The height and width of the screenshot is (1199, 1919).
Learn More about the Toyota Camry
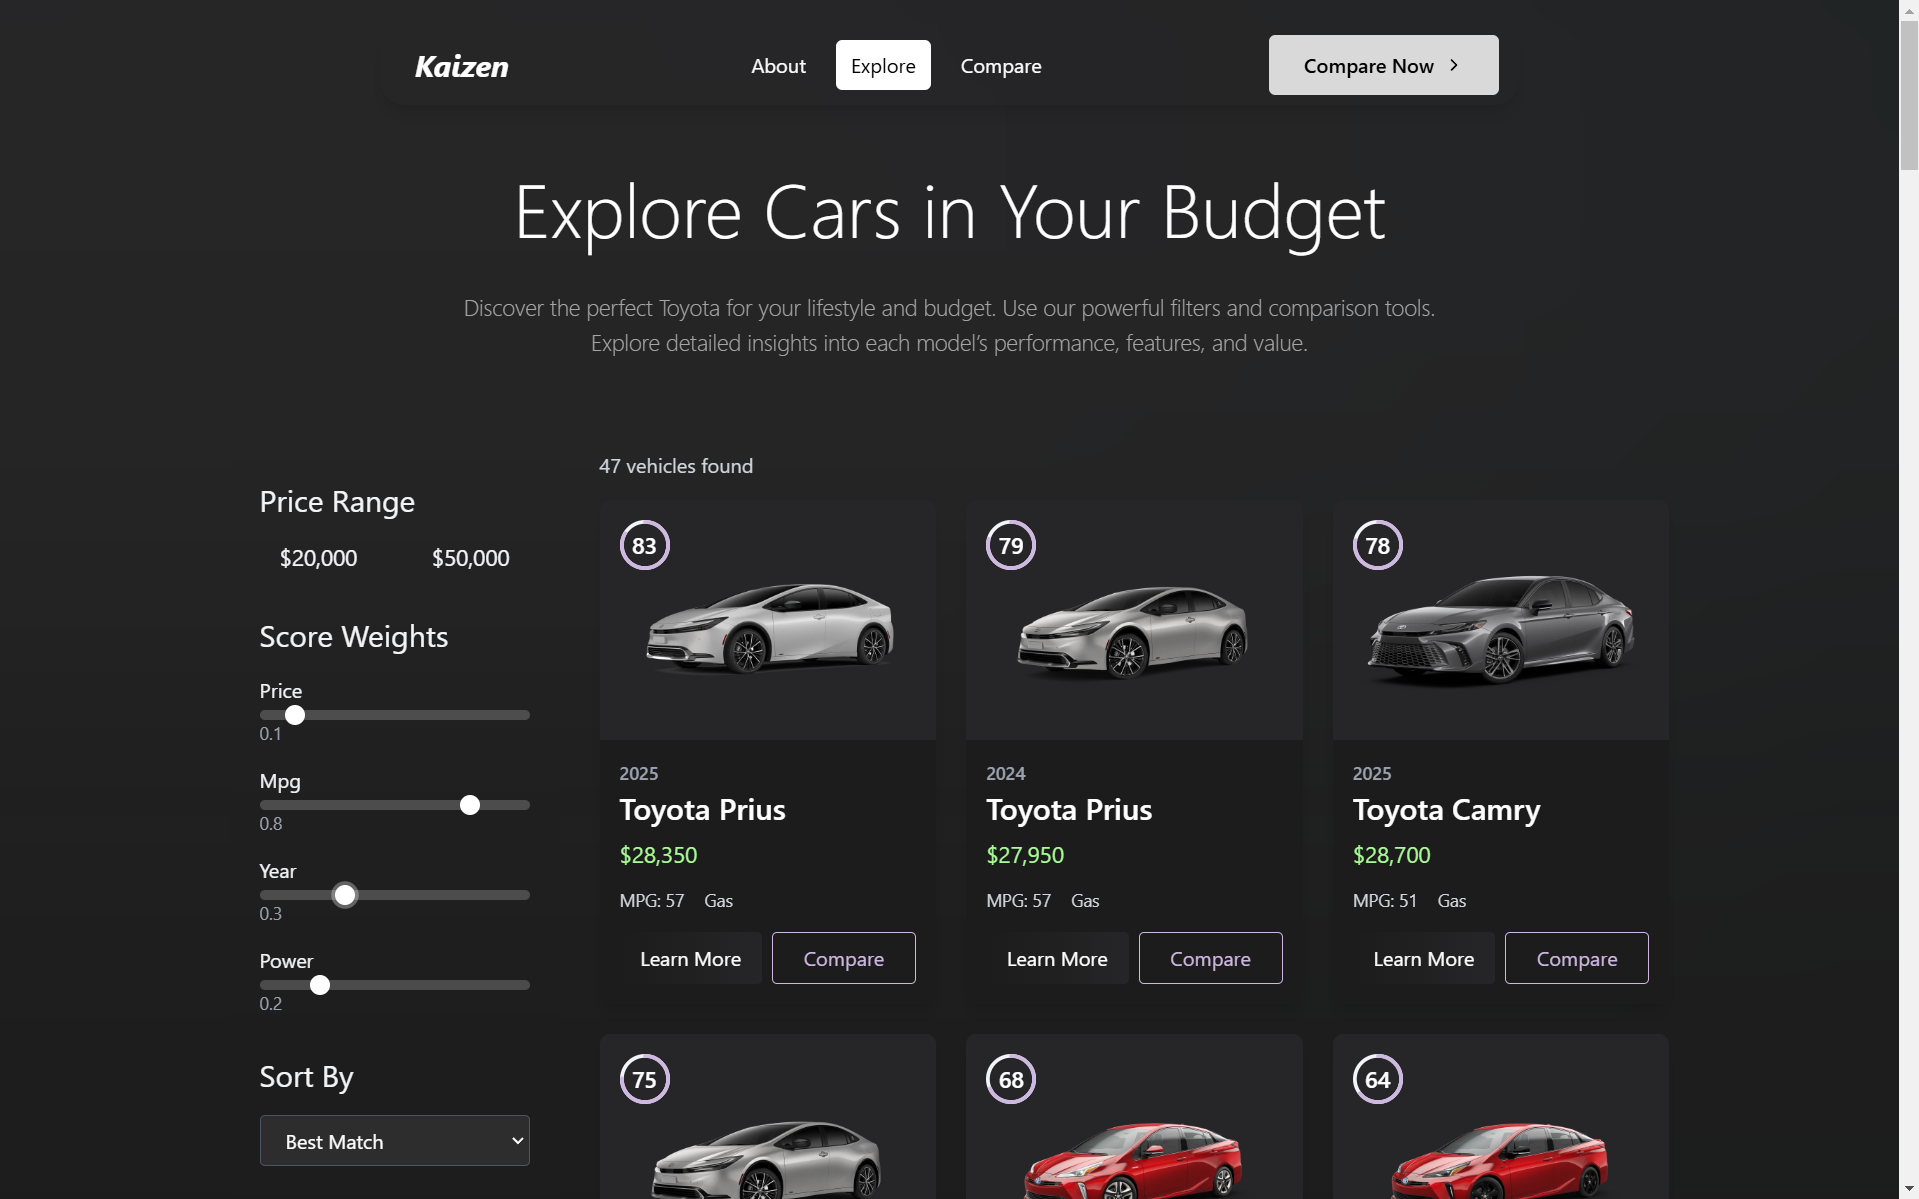pyautogui.click(x=1424, y=959)
